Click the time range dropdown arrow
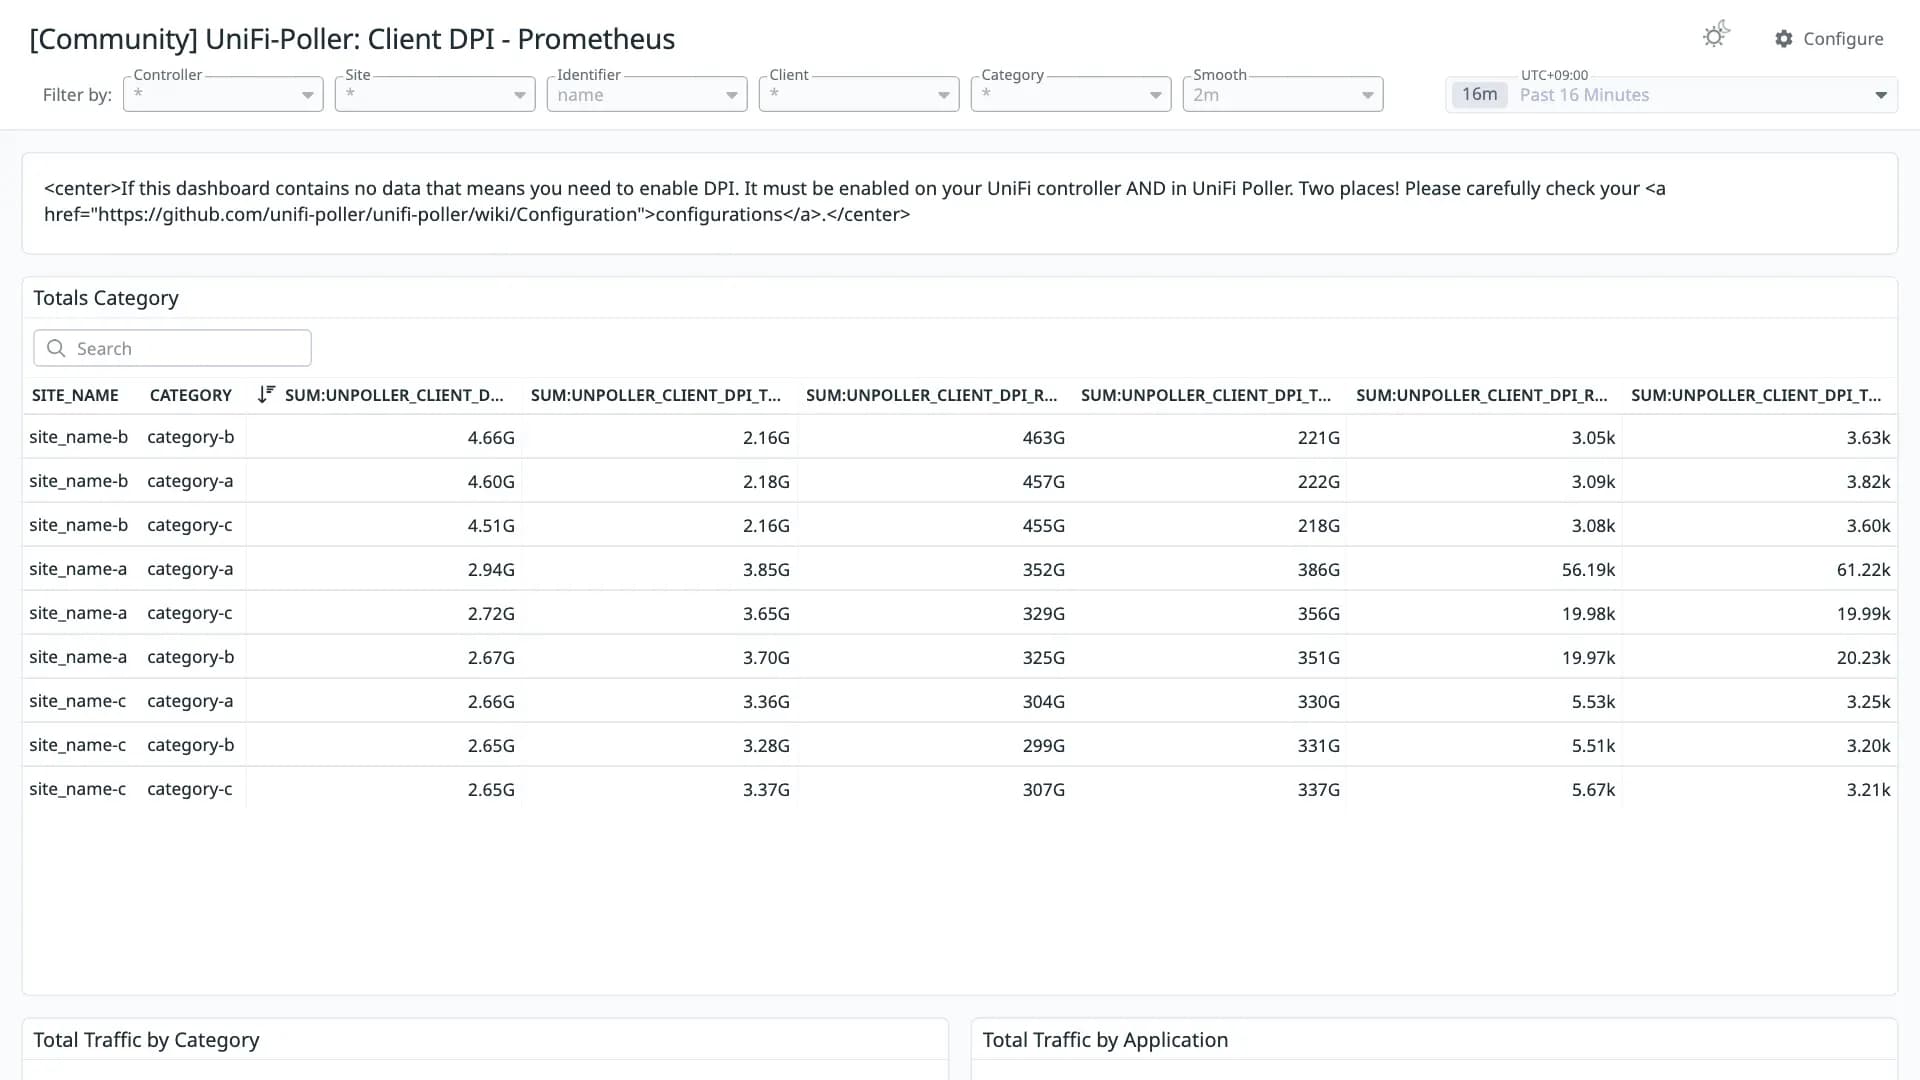This screenshot has height=1080, width=1920. click(x=1881, y=95)
